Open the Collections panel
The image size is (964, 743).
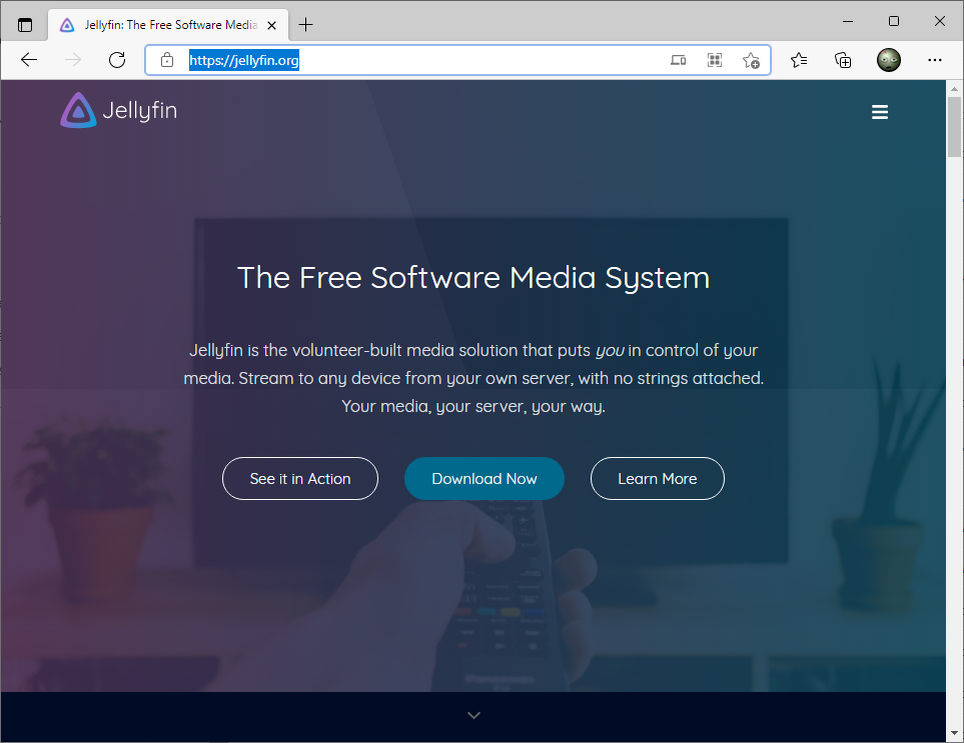pyautogui.click(x=843, y=60)
